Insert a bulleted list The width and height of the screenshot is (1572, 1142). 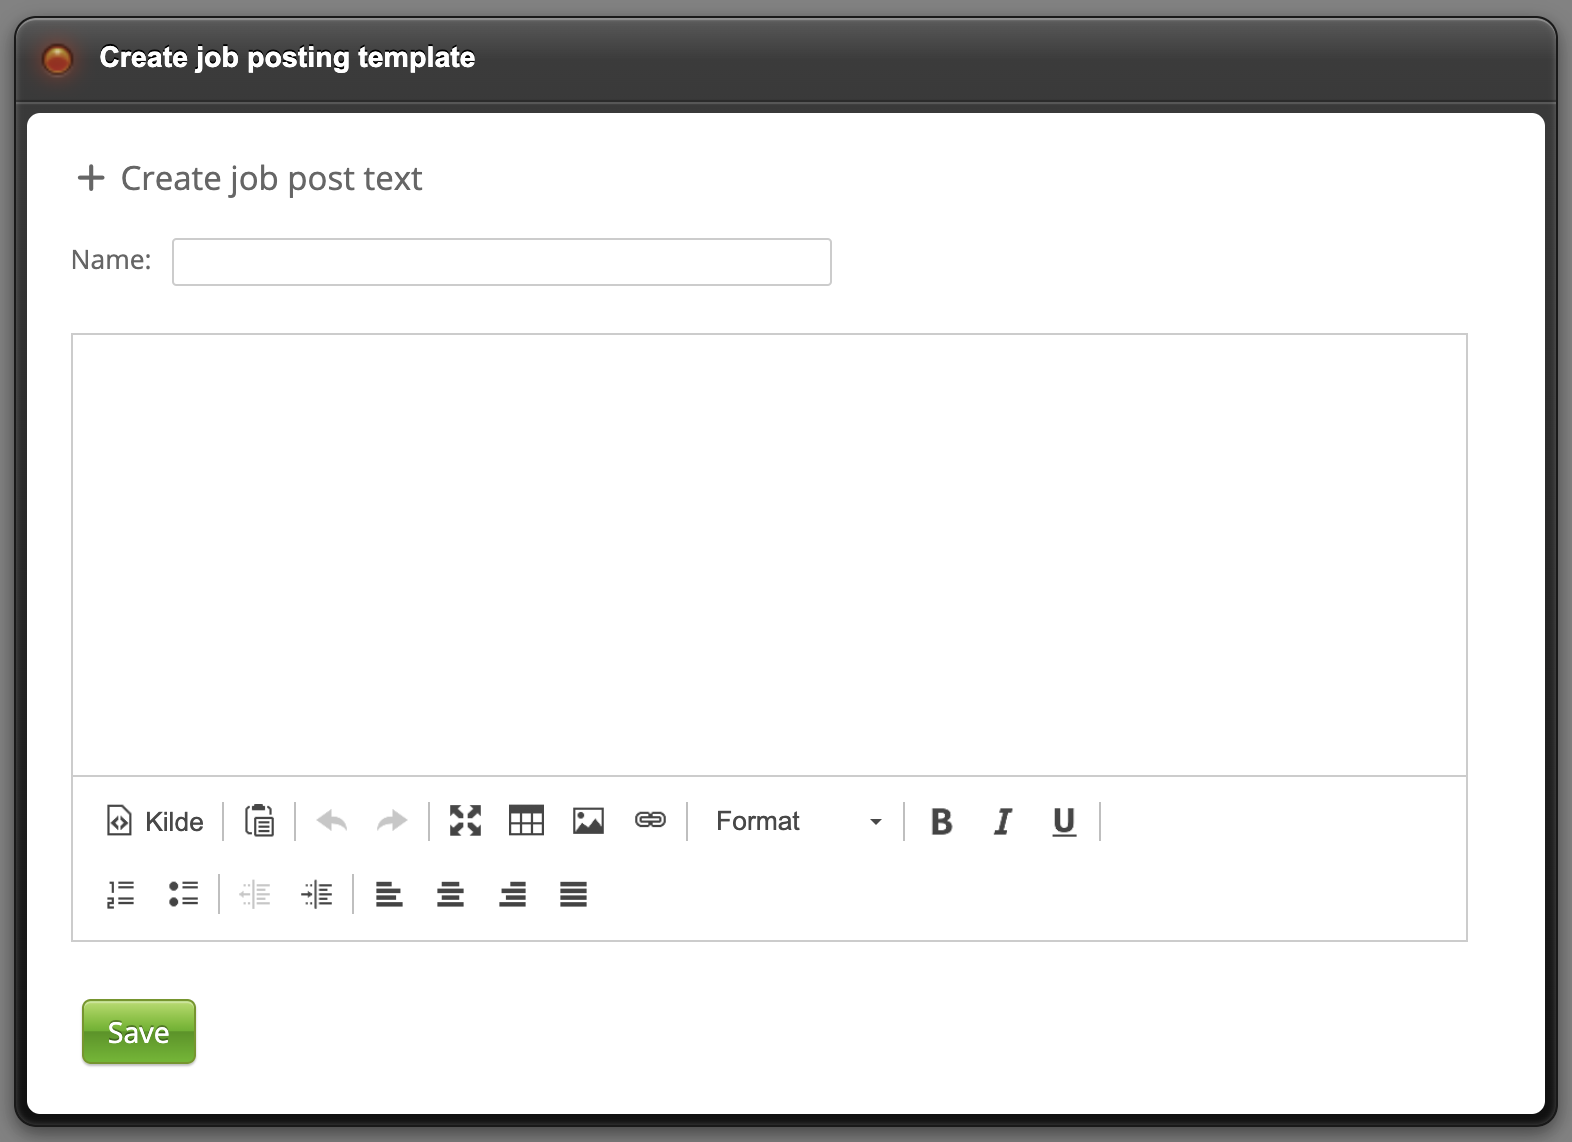(x=183, y=894)
